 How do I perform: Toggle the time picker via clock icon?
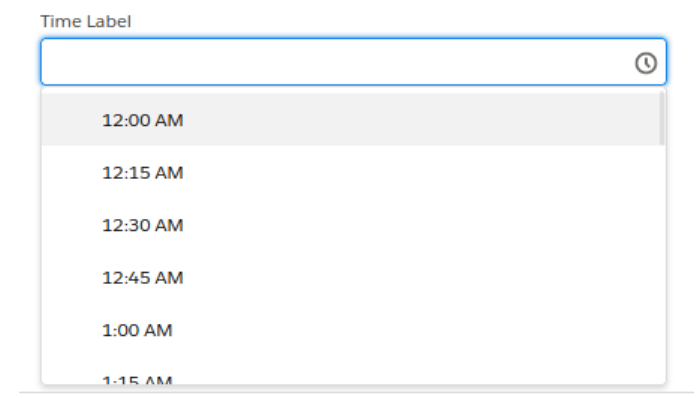(645, 63)
